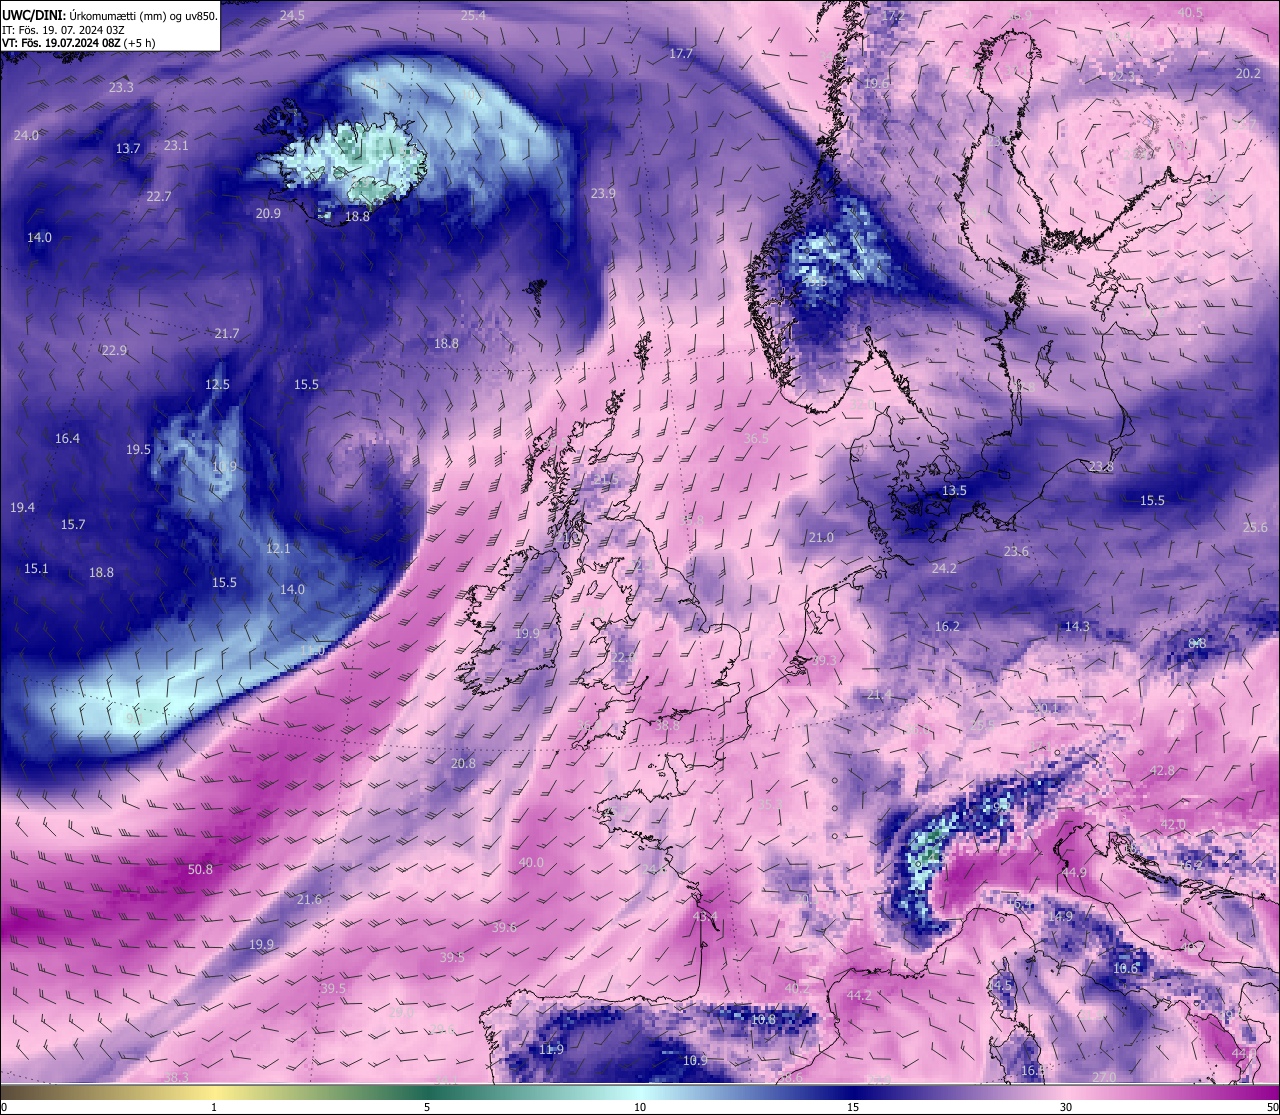1280x1115 pixels.
Task: Click the 13.5 value over Denmark
Action: [954, 490]
